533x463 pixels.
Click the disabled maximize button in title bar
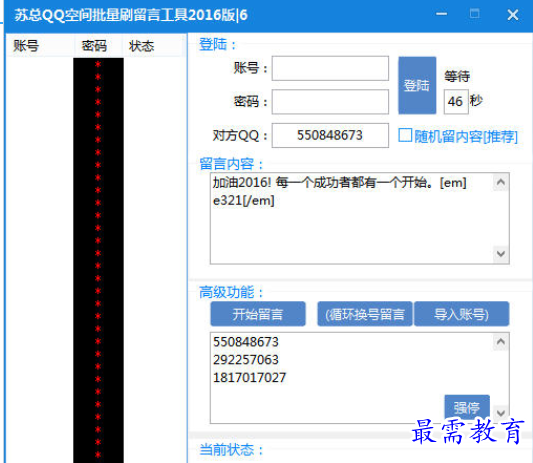(475, 14)
